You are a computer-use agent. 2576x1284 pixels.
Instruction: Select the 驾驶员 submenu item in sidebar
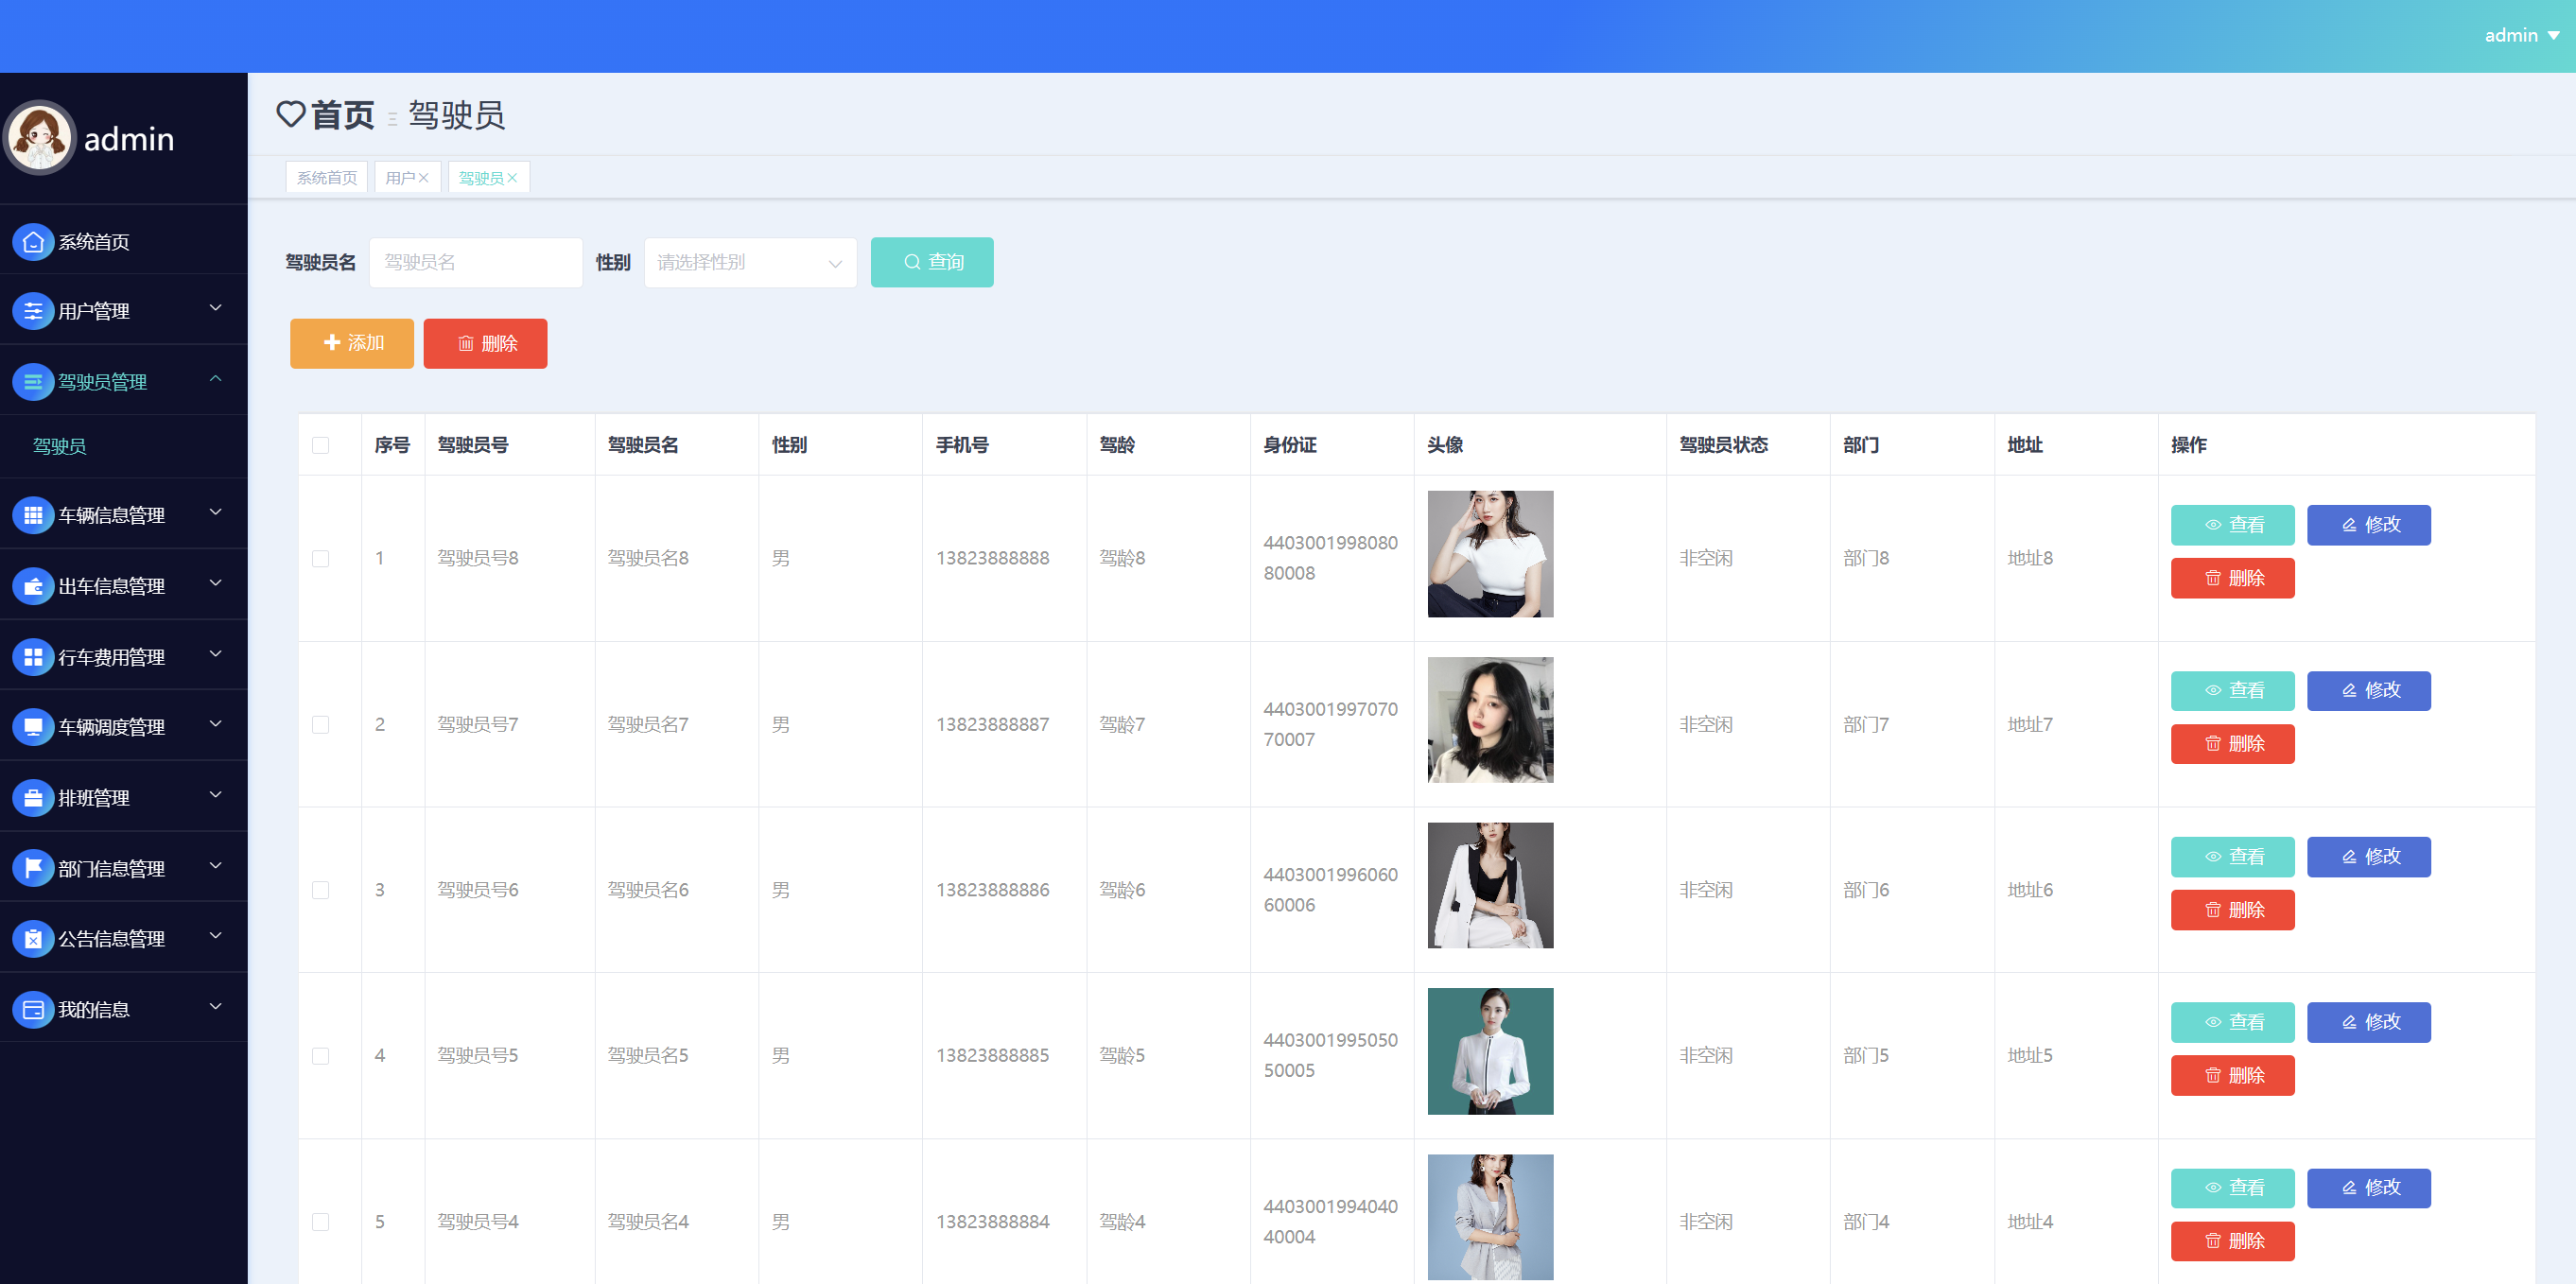60,446
